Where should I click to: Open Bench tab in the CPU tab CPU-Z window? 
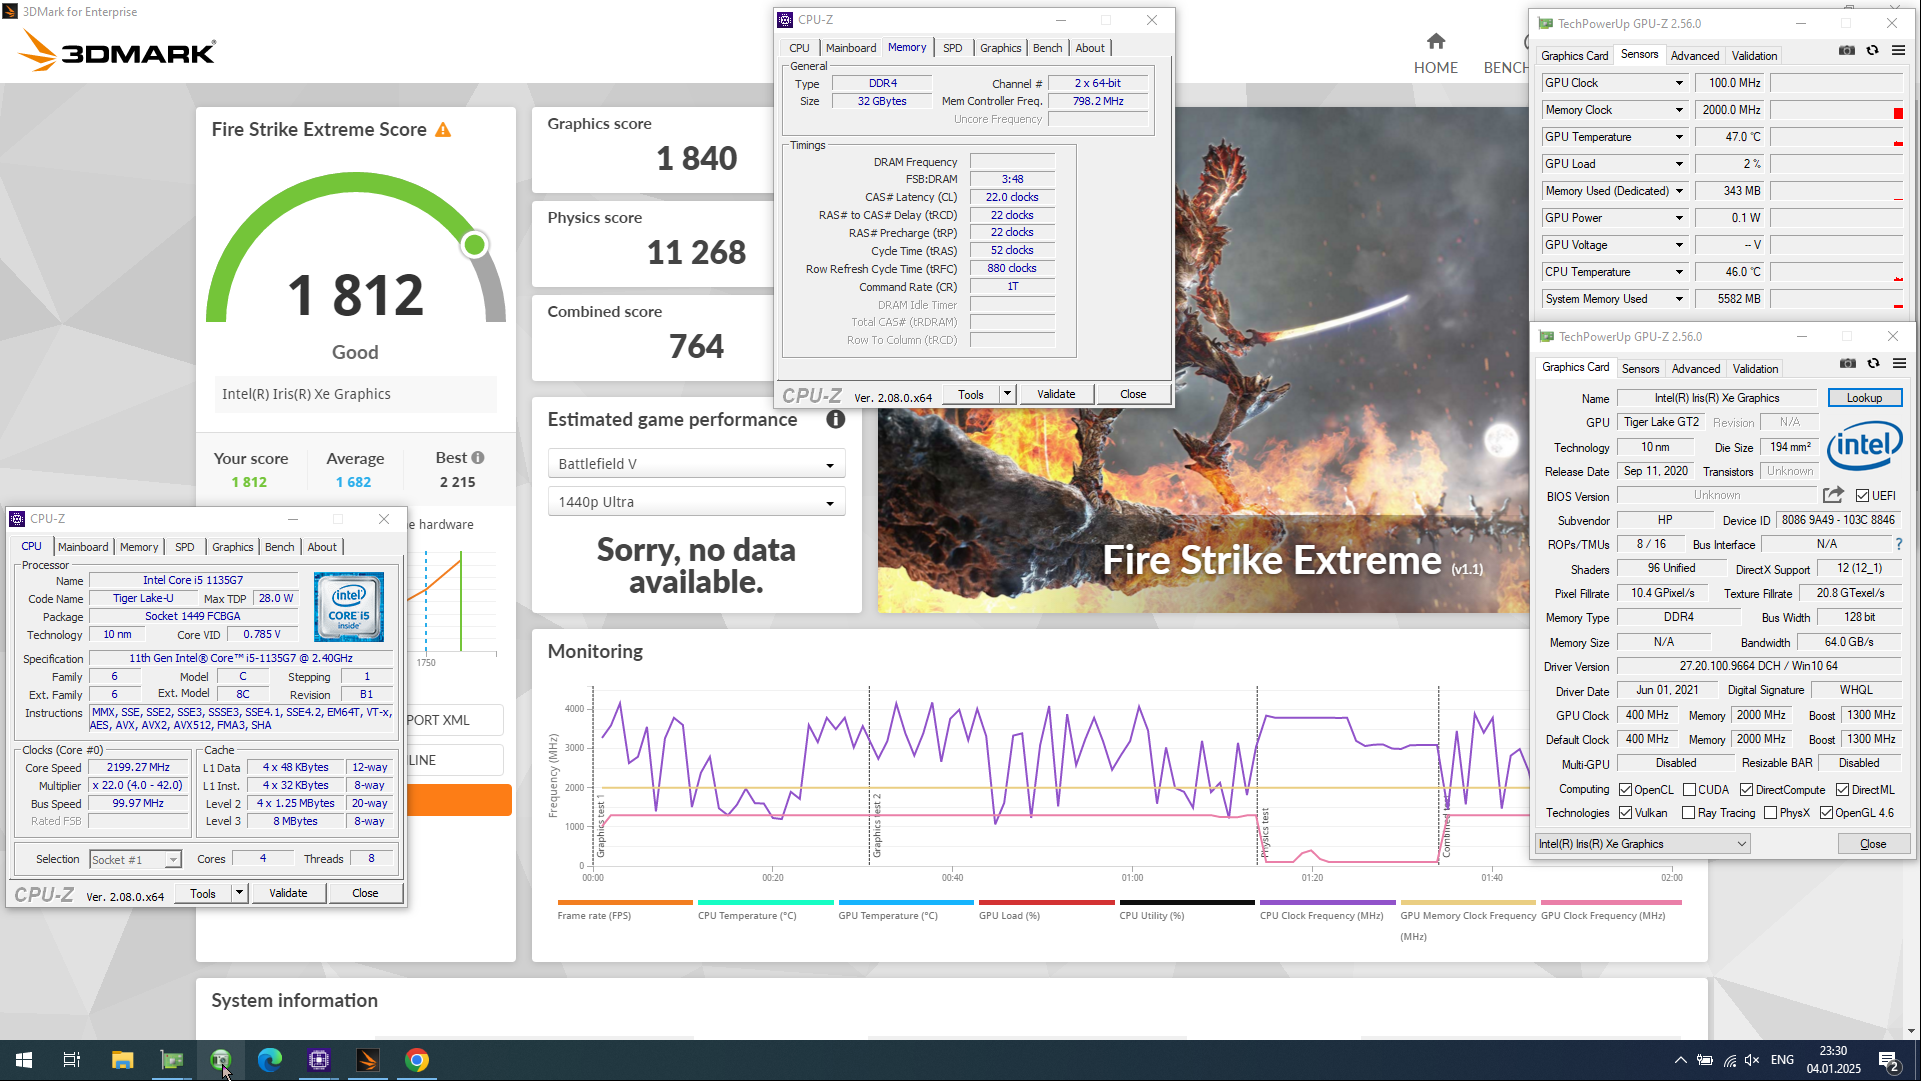280,547
